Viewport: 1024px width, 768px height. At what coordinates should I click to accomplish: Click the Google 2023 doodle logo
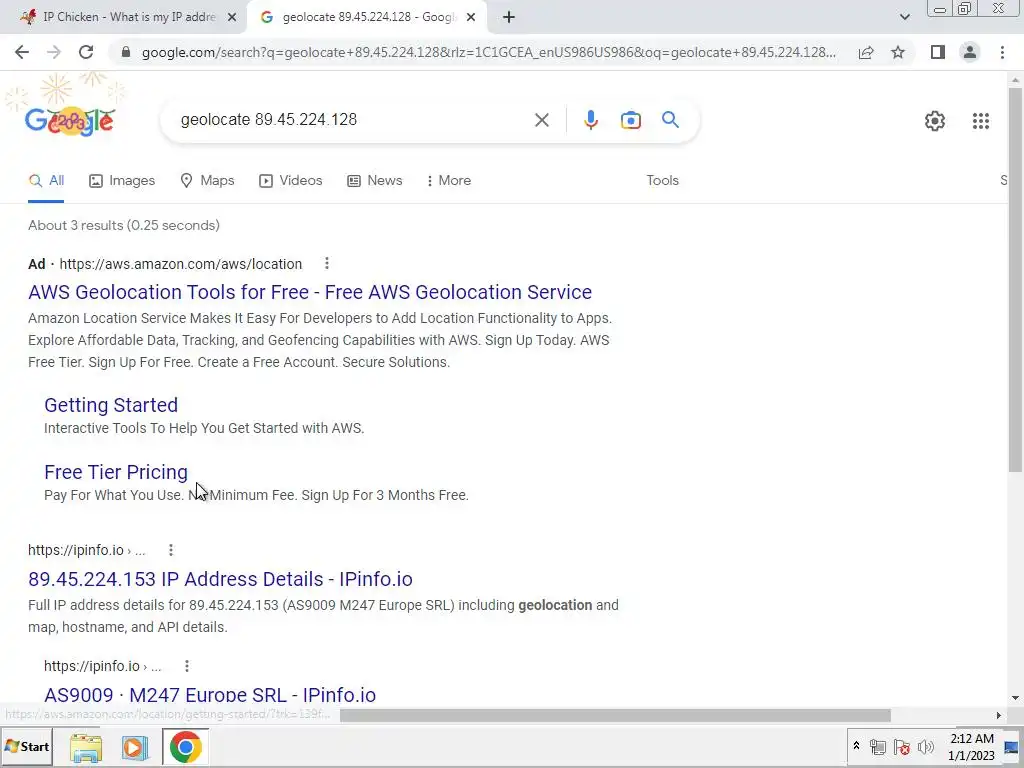pos(69,120)
